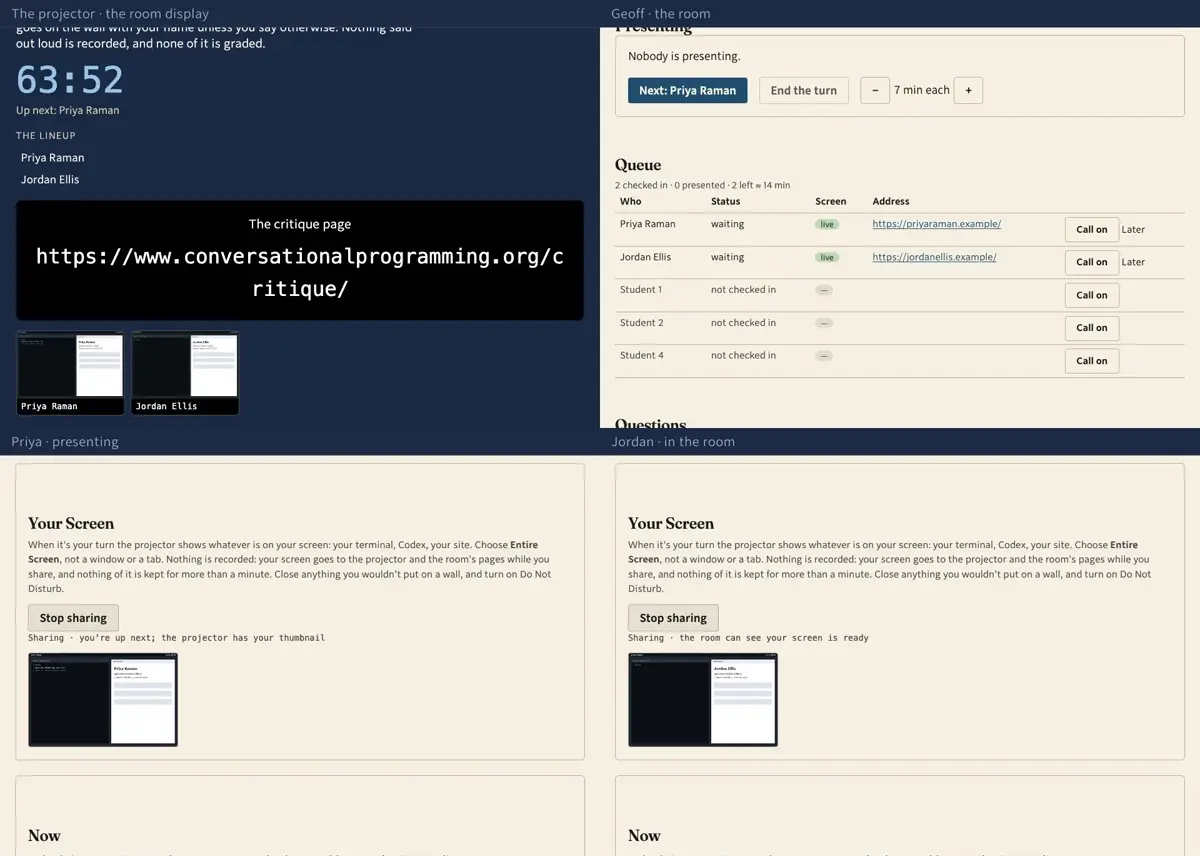1200x856 pixels.
Task: Click the "Student 2" name in the queue
Action: point(641,323)
